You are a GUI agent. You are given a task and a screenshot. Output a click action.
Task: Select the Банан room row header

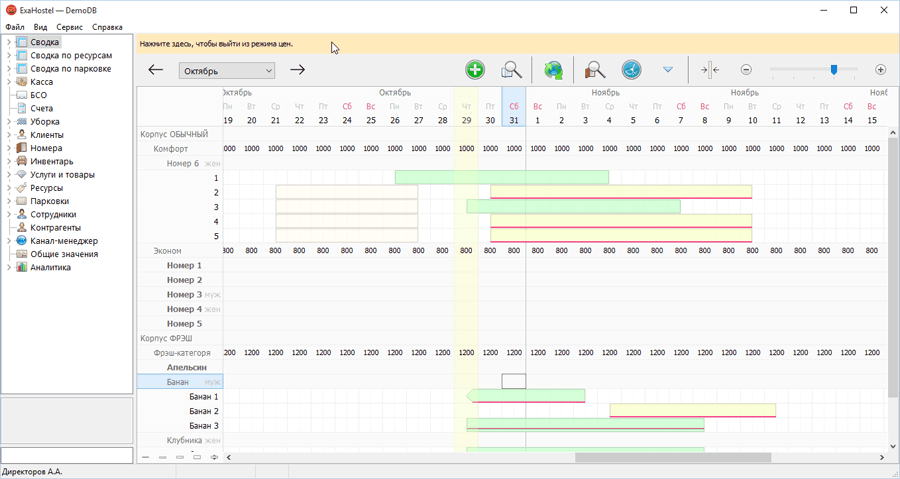pos(180,381)
